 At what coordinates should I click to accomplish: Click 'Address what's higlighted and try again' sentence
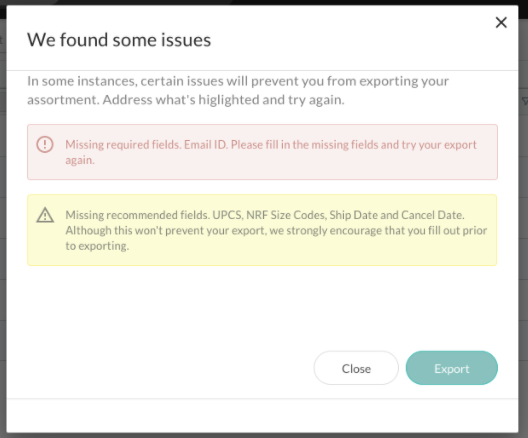click(223, 100)
